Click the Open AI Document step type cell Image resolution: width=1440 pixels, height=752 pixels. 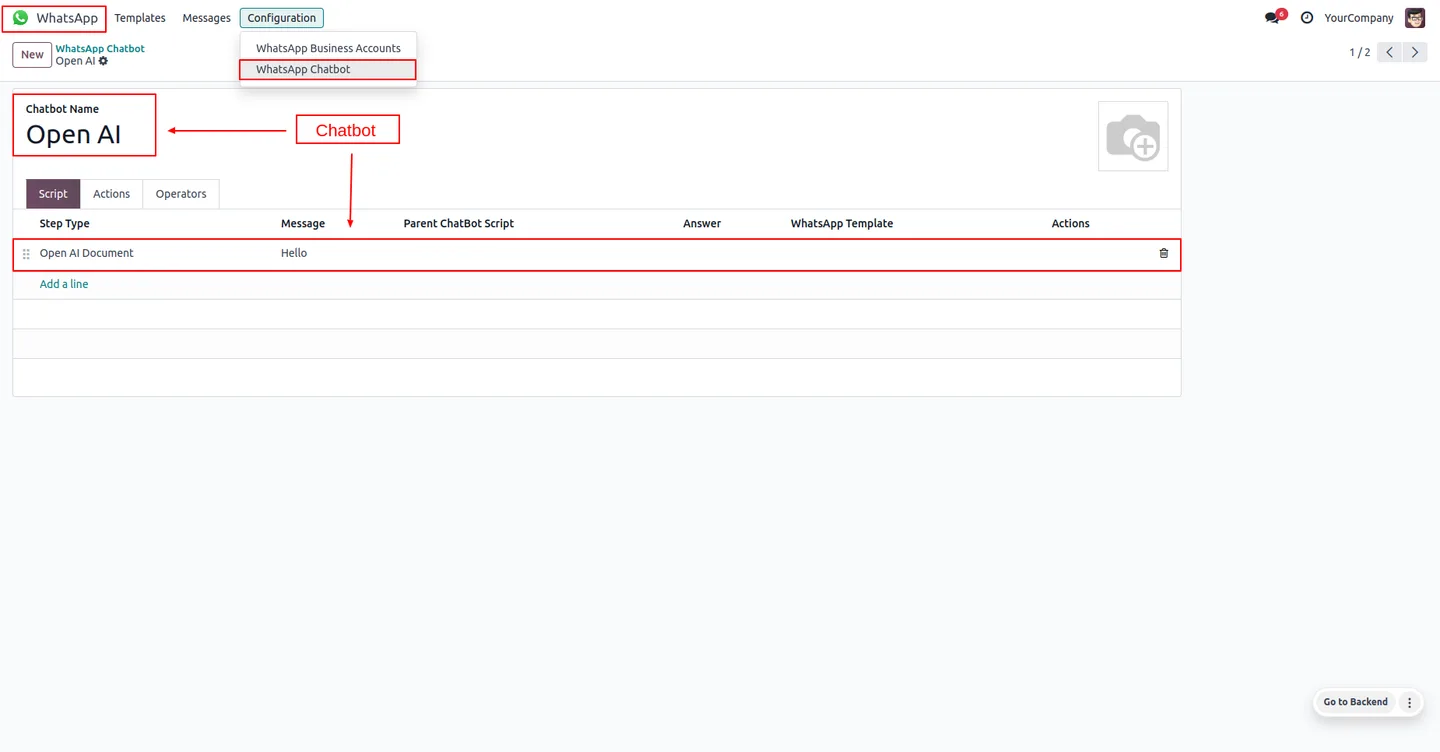coord(87,253)
